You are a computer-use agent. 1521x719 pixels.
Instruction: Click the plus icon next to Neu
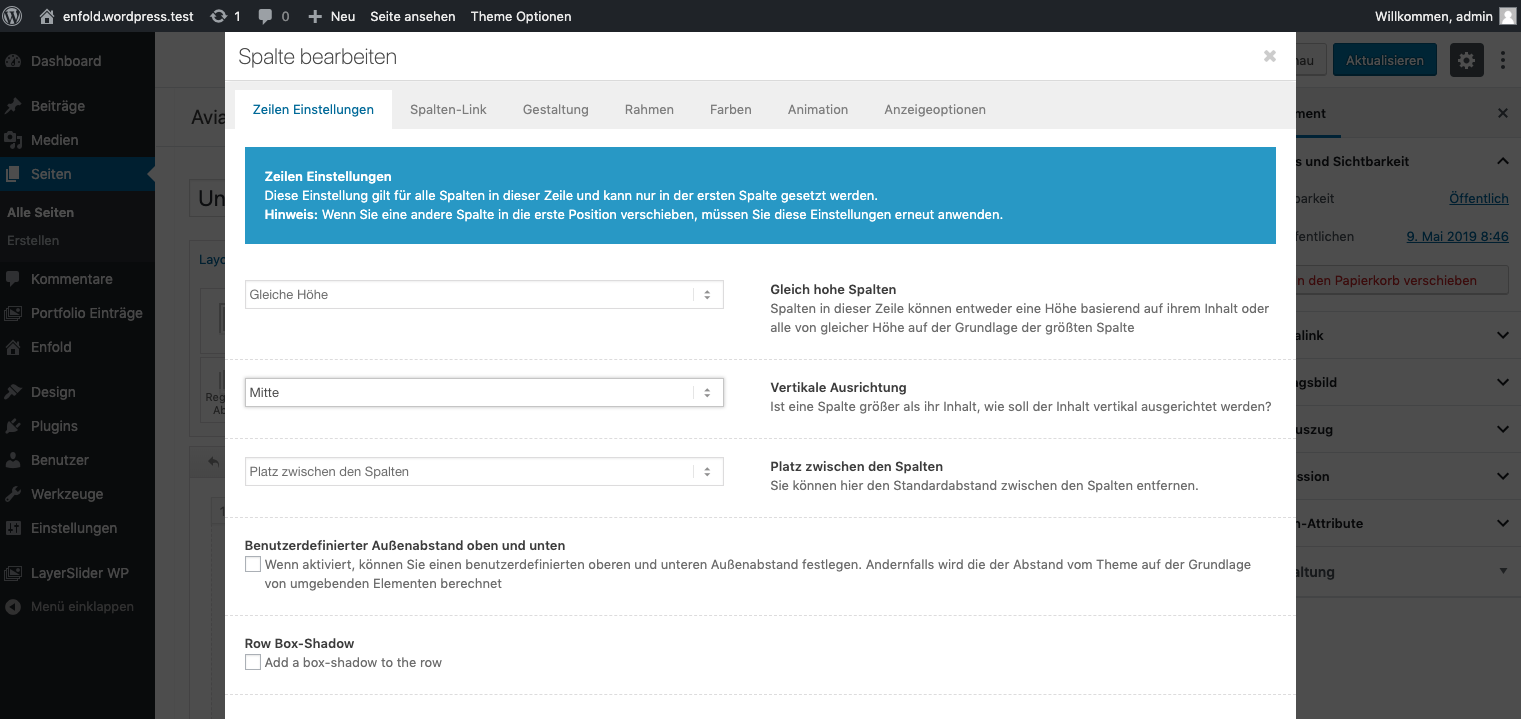coord(315,16)
